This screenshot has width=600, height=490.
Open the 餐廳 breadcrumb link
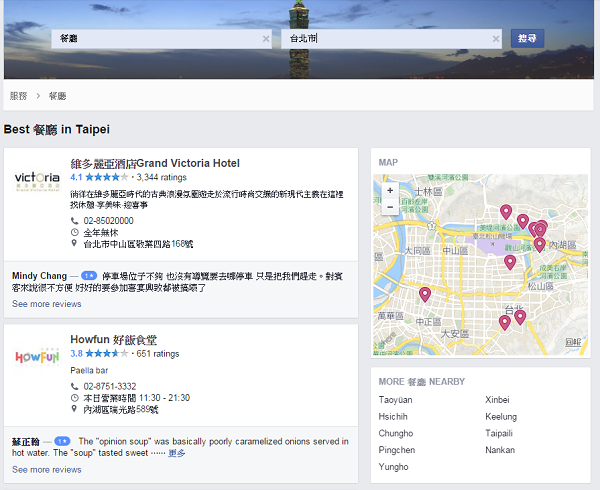point(57,96)
